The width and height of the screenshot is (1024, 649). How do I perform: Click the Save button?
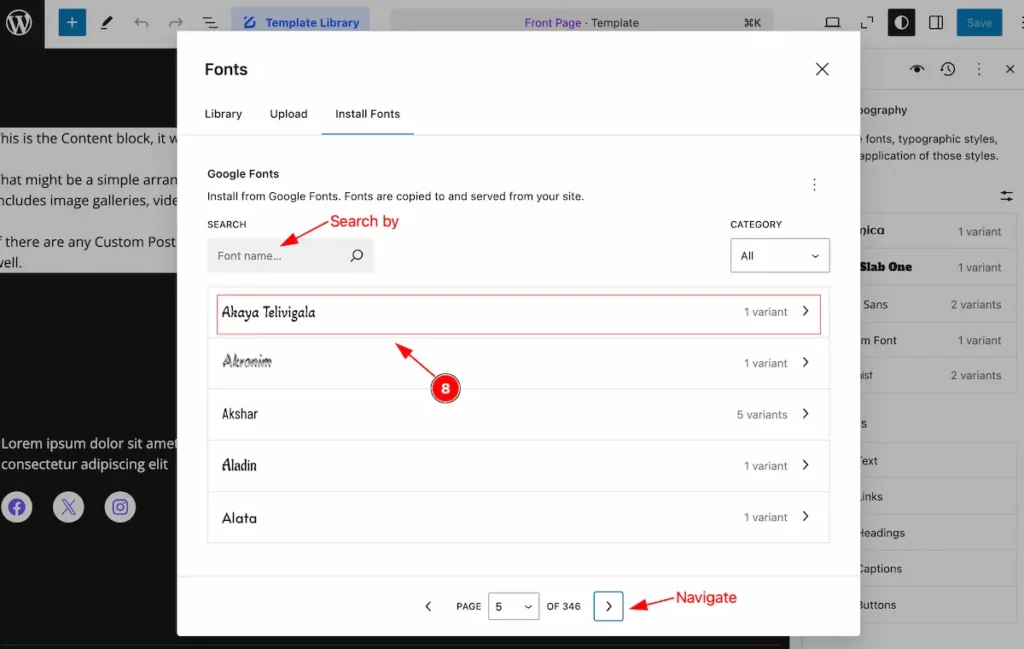click(979, 23)
